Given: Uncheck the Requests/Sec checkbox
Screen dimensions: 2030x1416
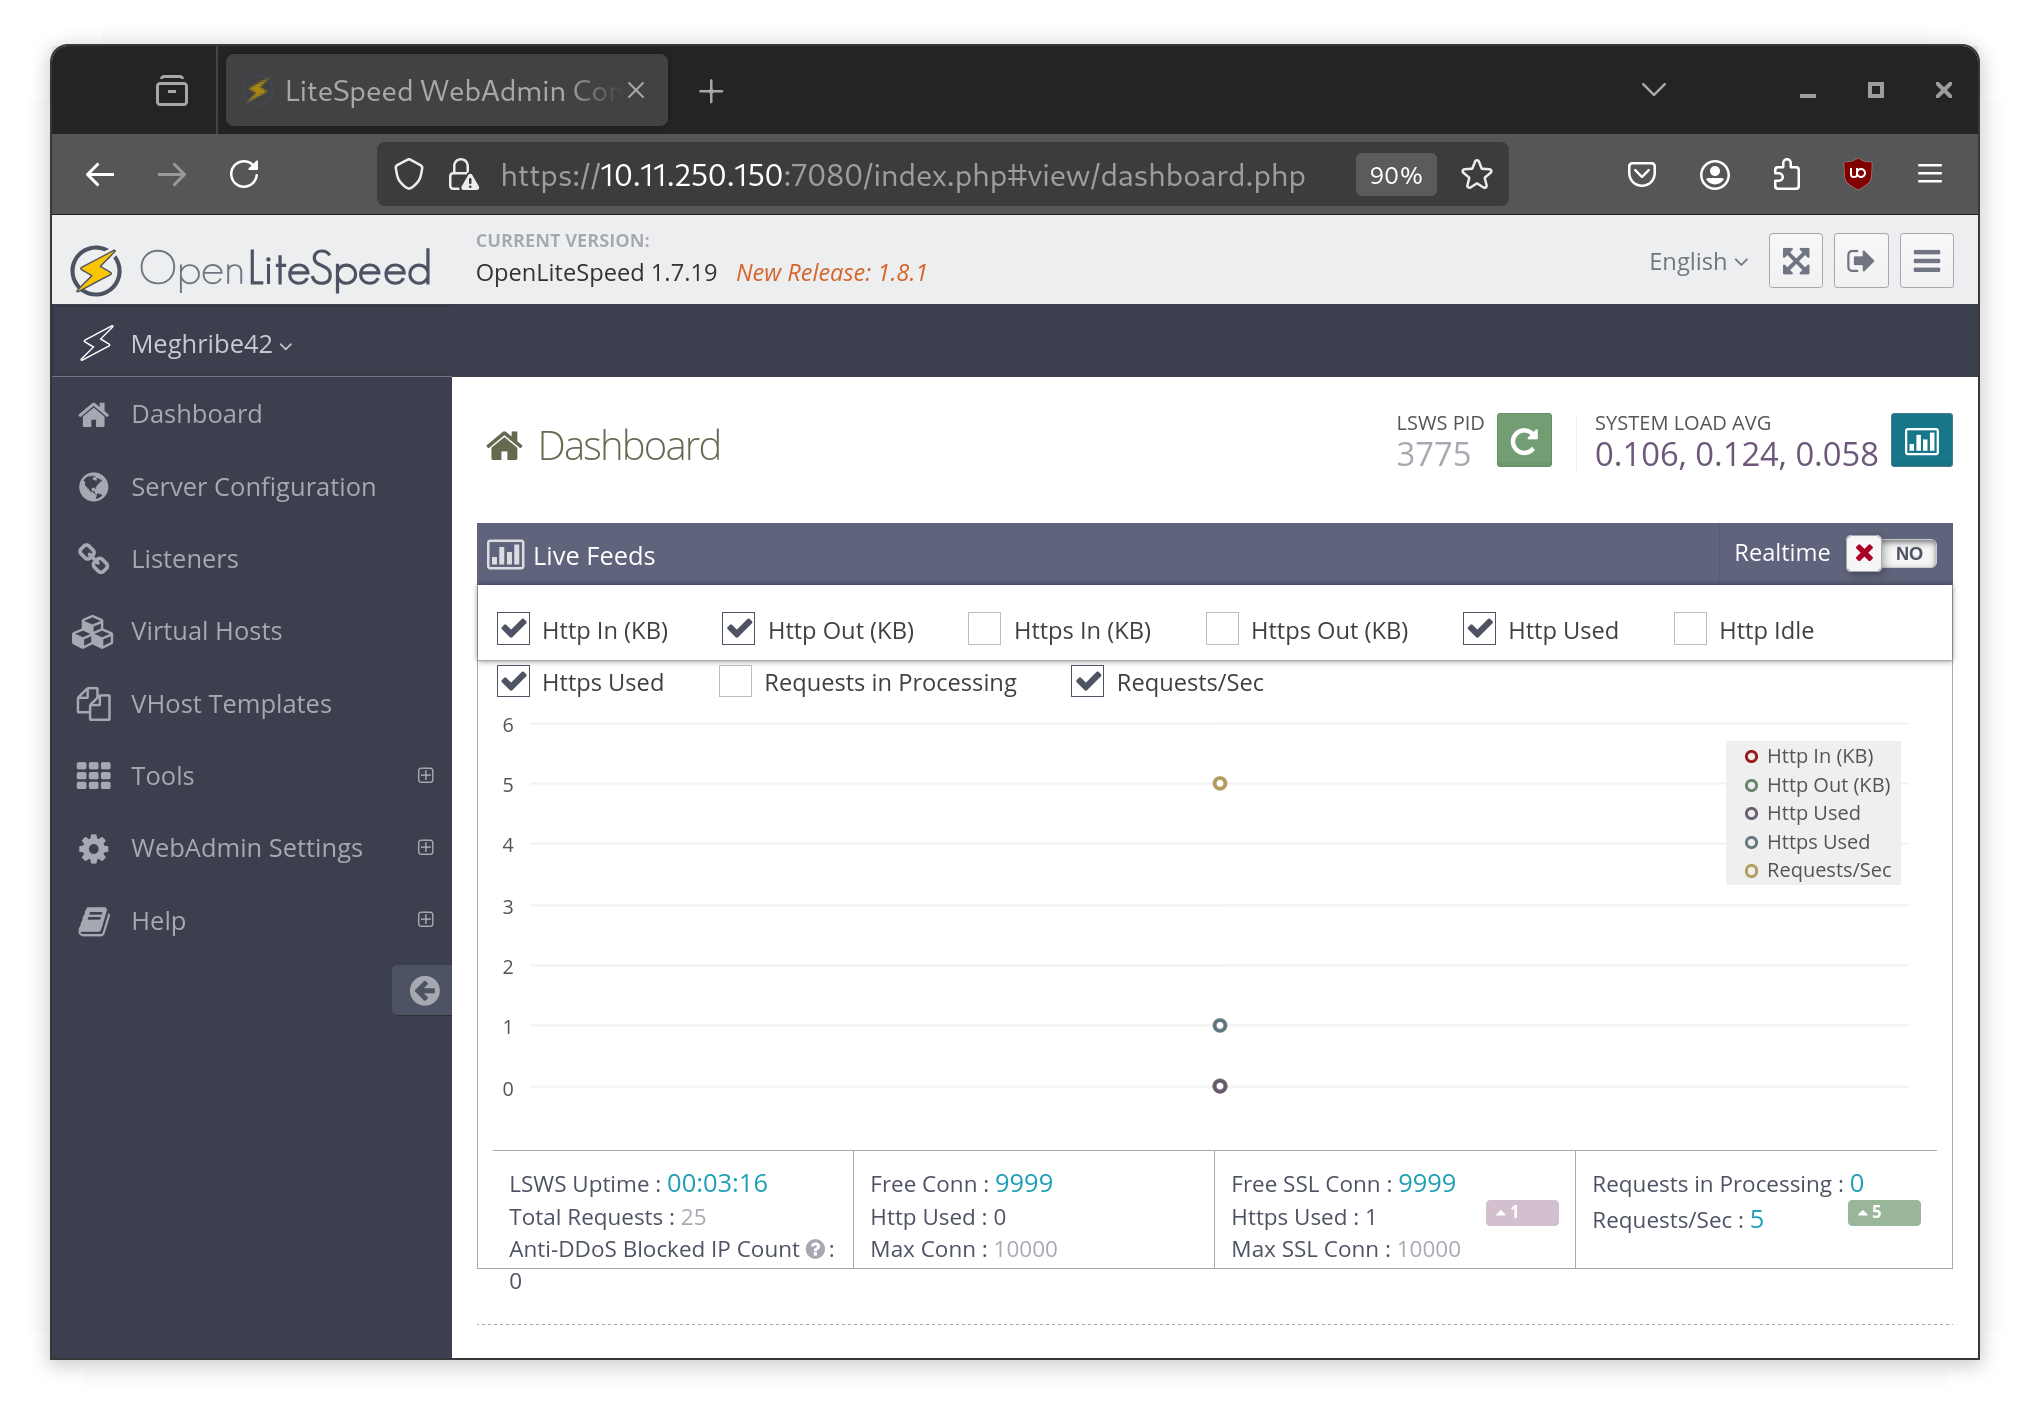Looking at the screenshot, I should [x=1088, y=681].
